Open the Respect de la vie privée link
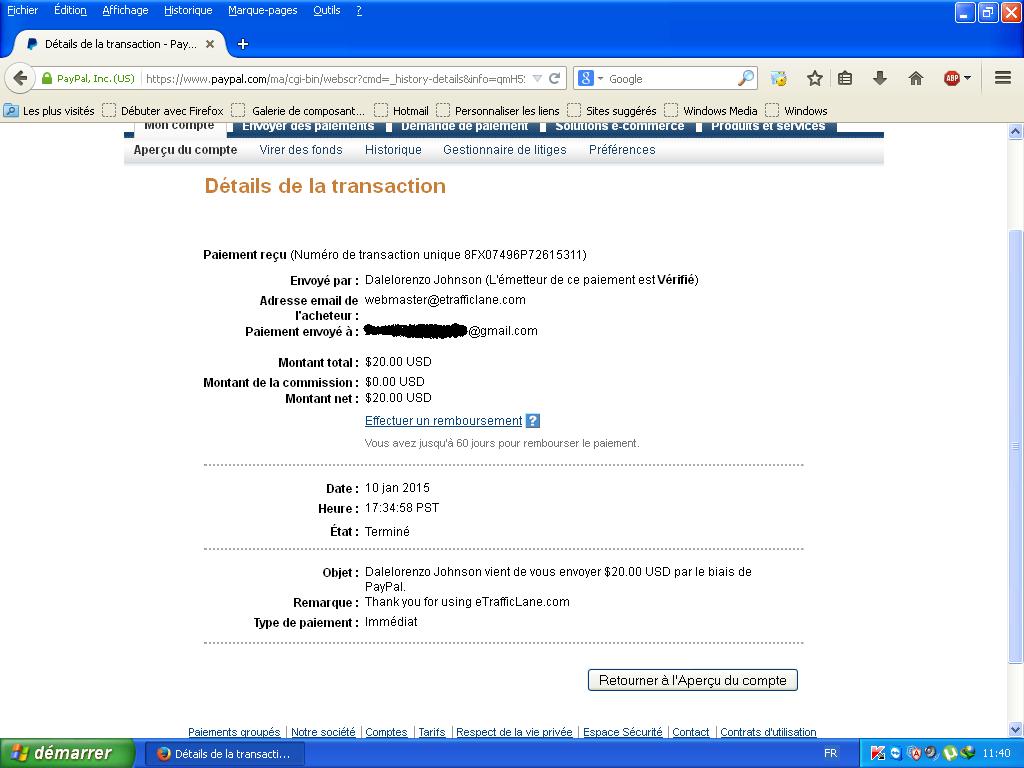Image resolution: width=1024 pixels, height=768 pixels. click(x=514, y=732)
